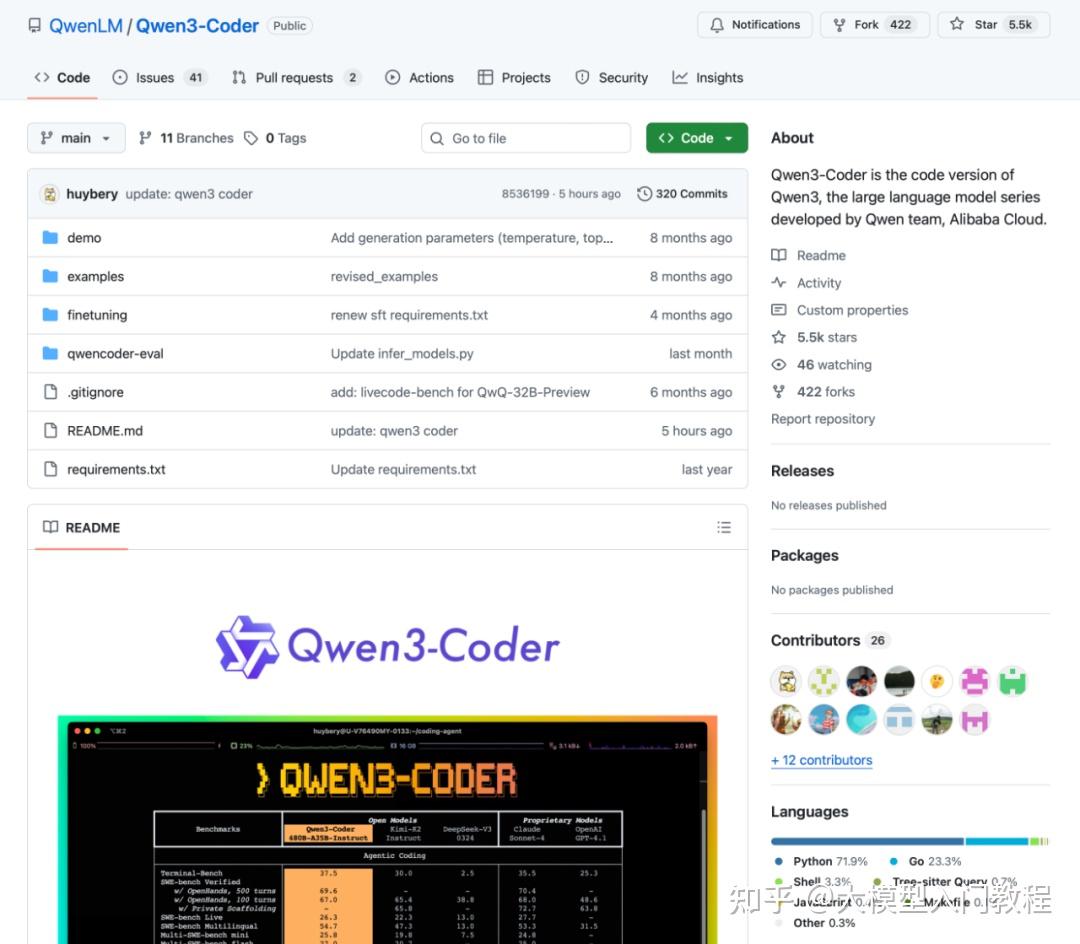Click the Readme book icon in About
Viewport: 1080px width, 944px height.
click(x=778, y=255)
